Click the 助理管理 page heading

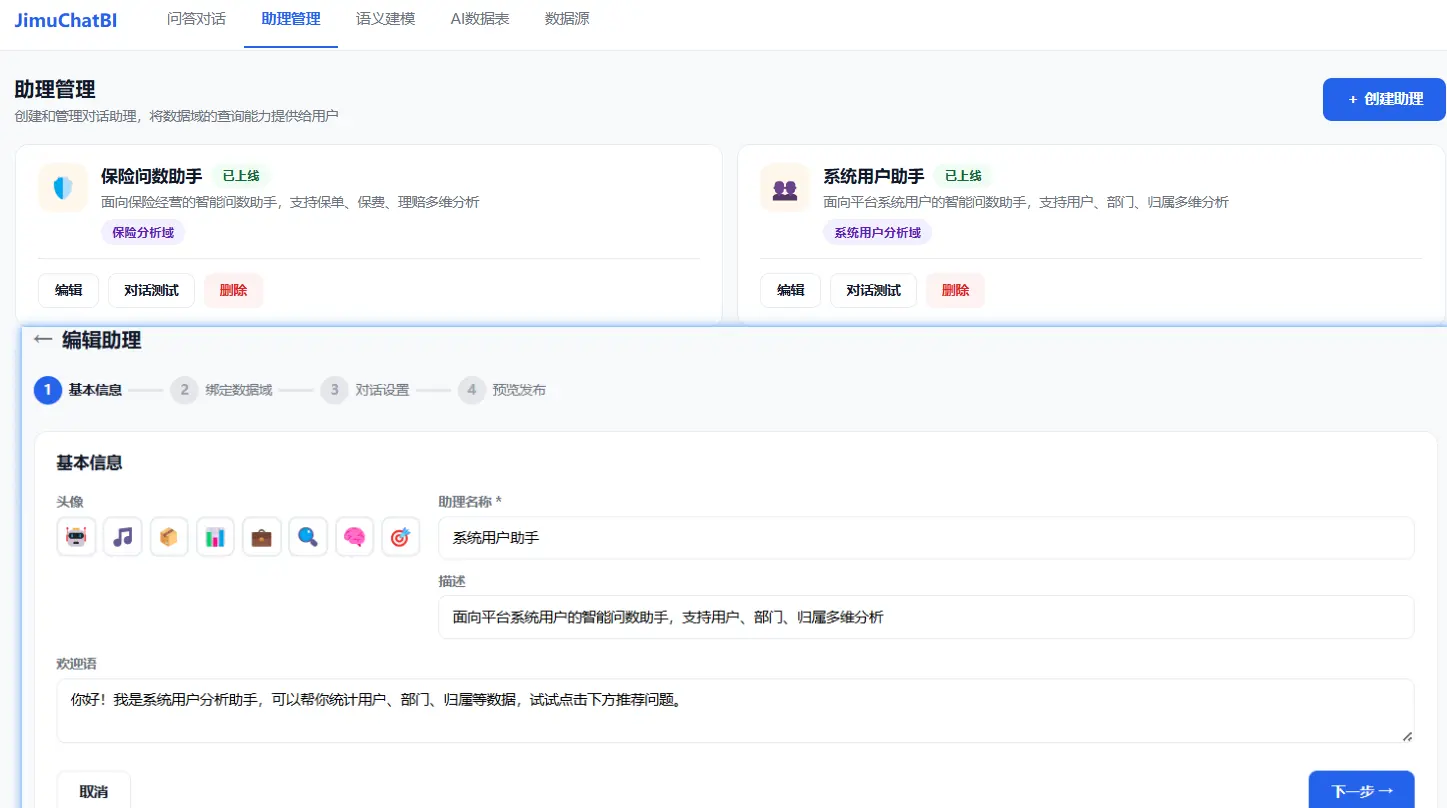click(55, 90)
